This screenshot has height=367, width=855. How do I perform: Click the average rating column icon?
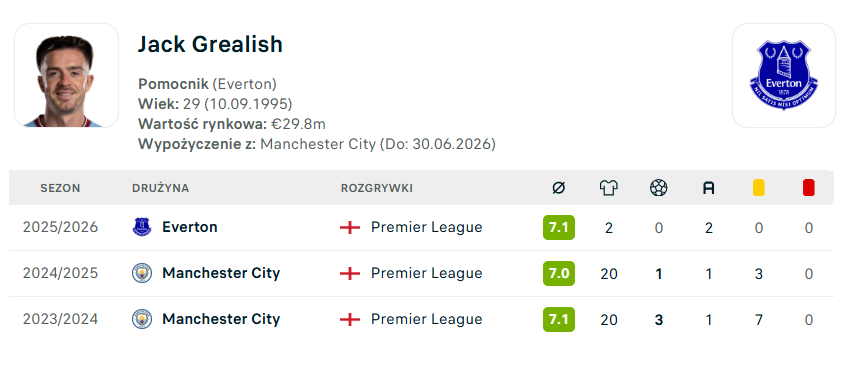click(x=558, y=188)
